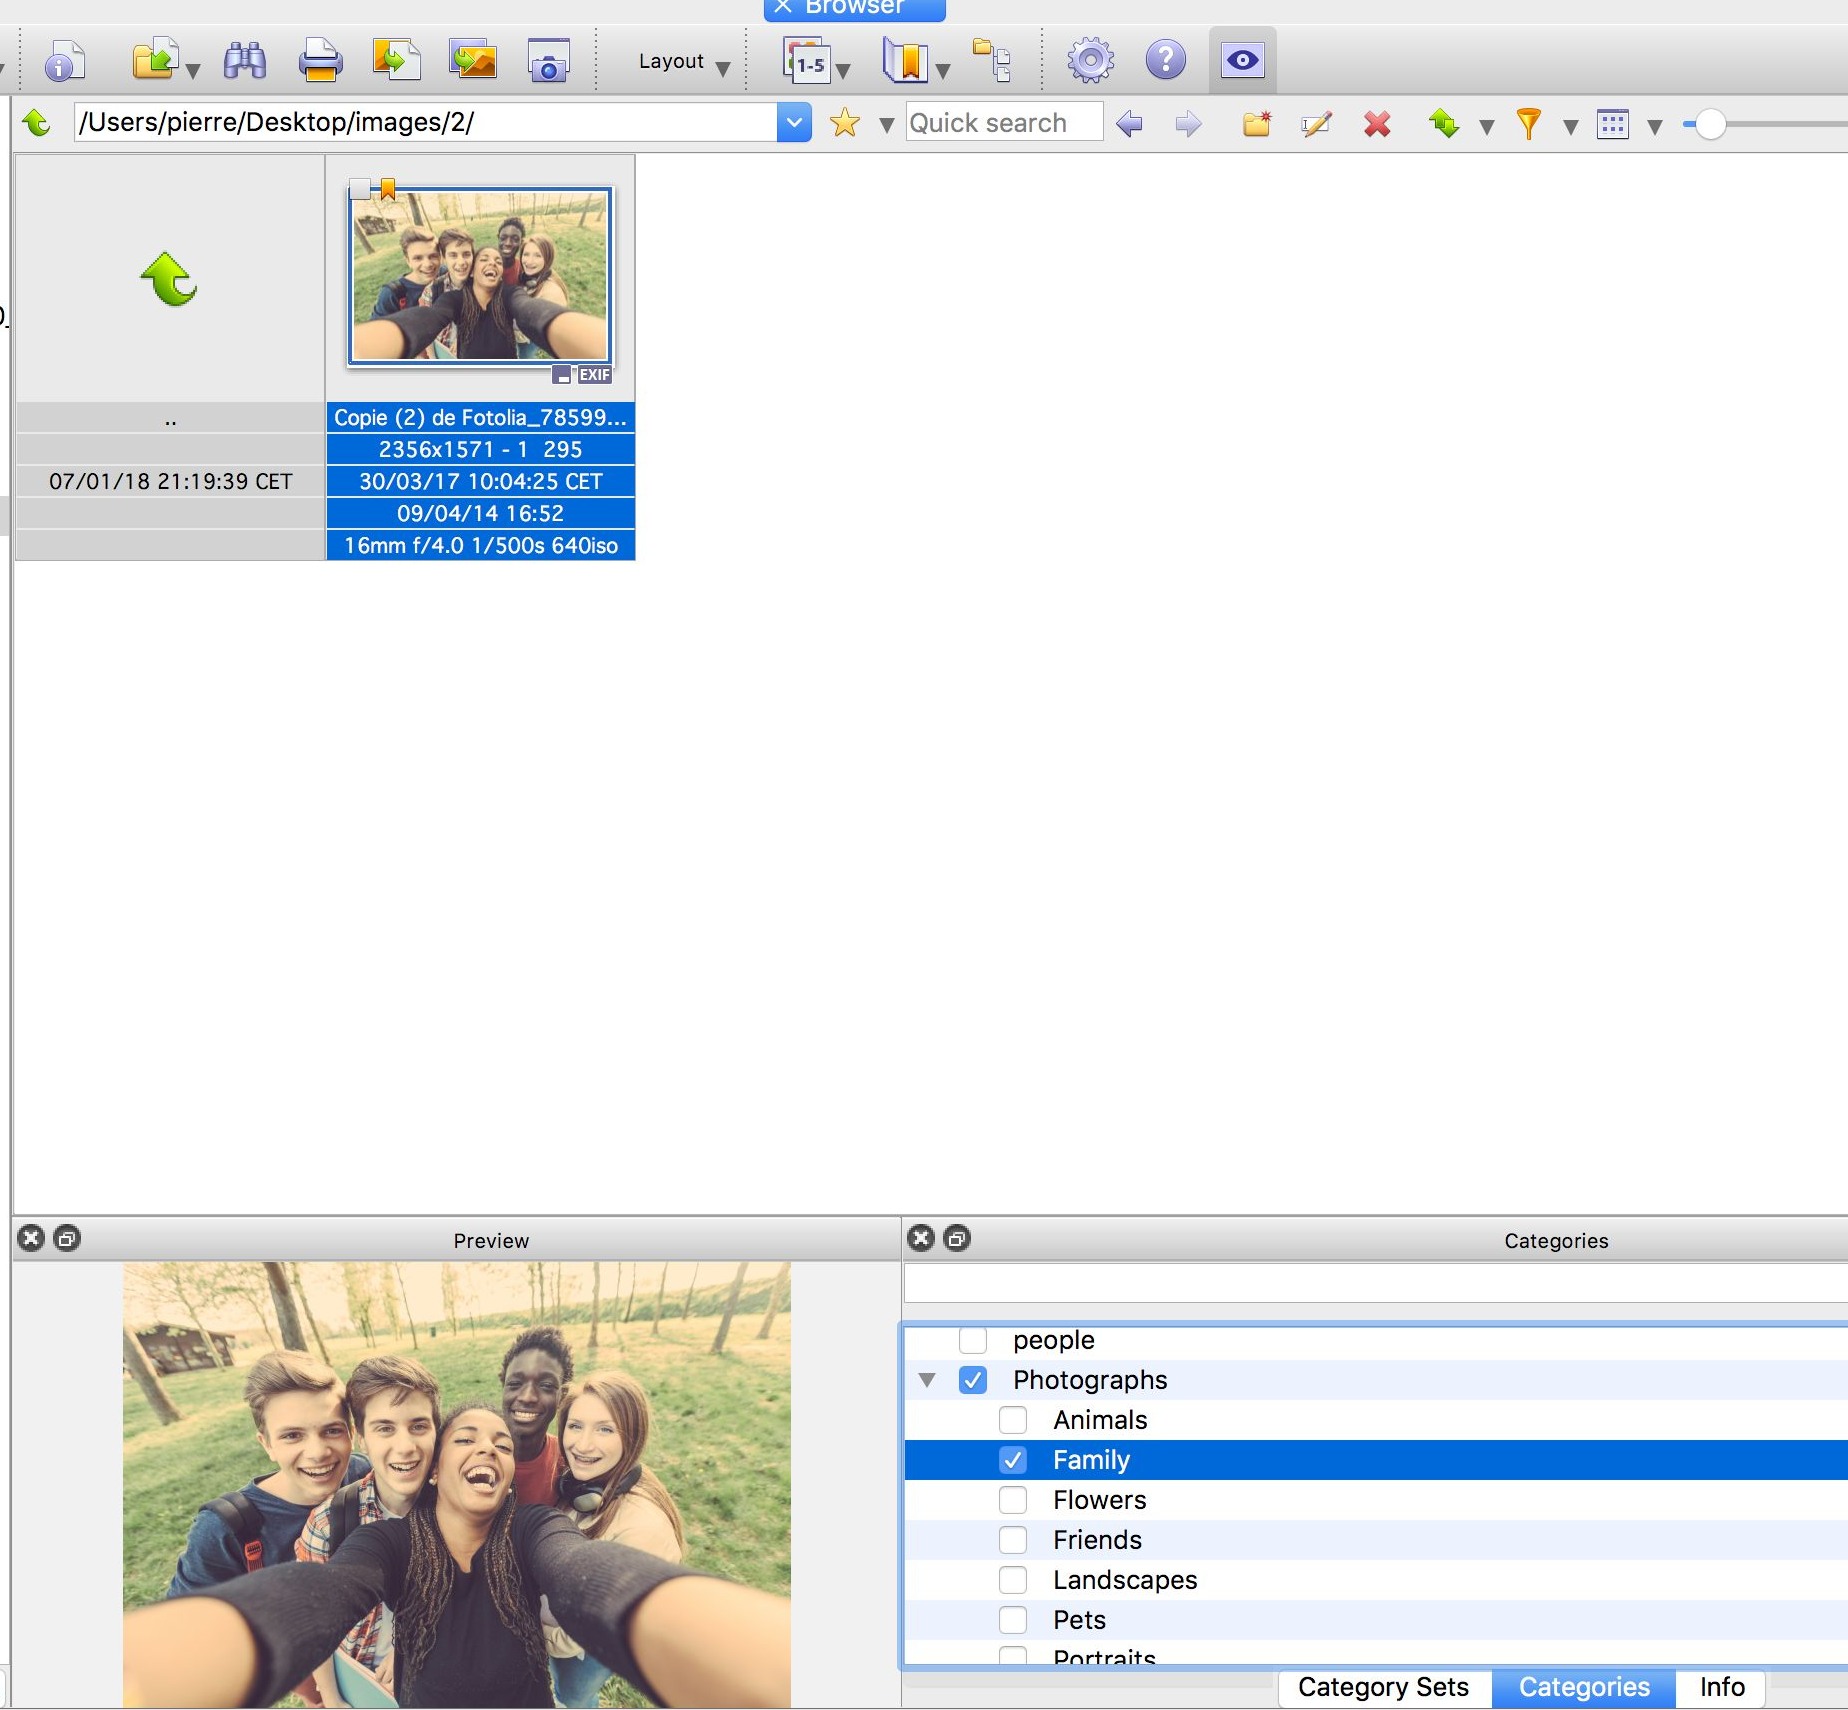
Task: Click the rename pencil icon
Action: [1316, 124]
